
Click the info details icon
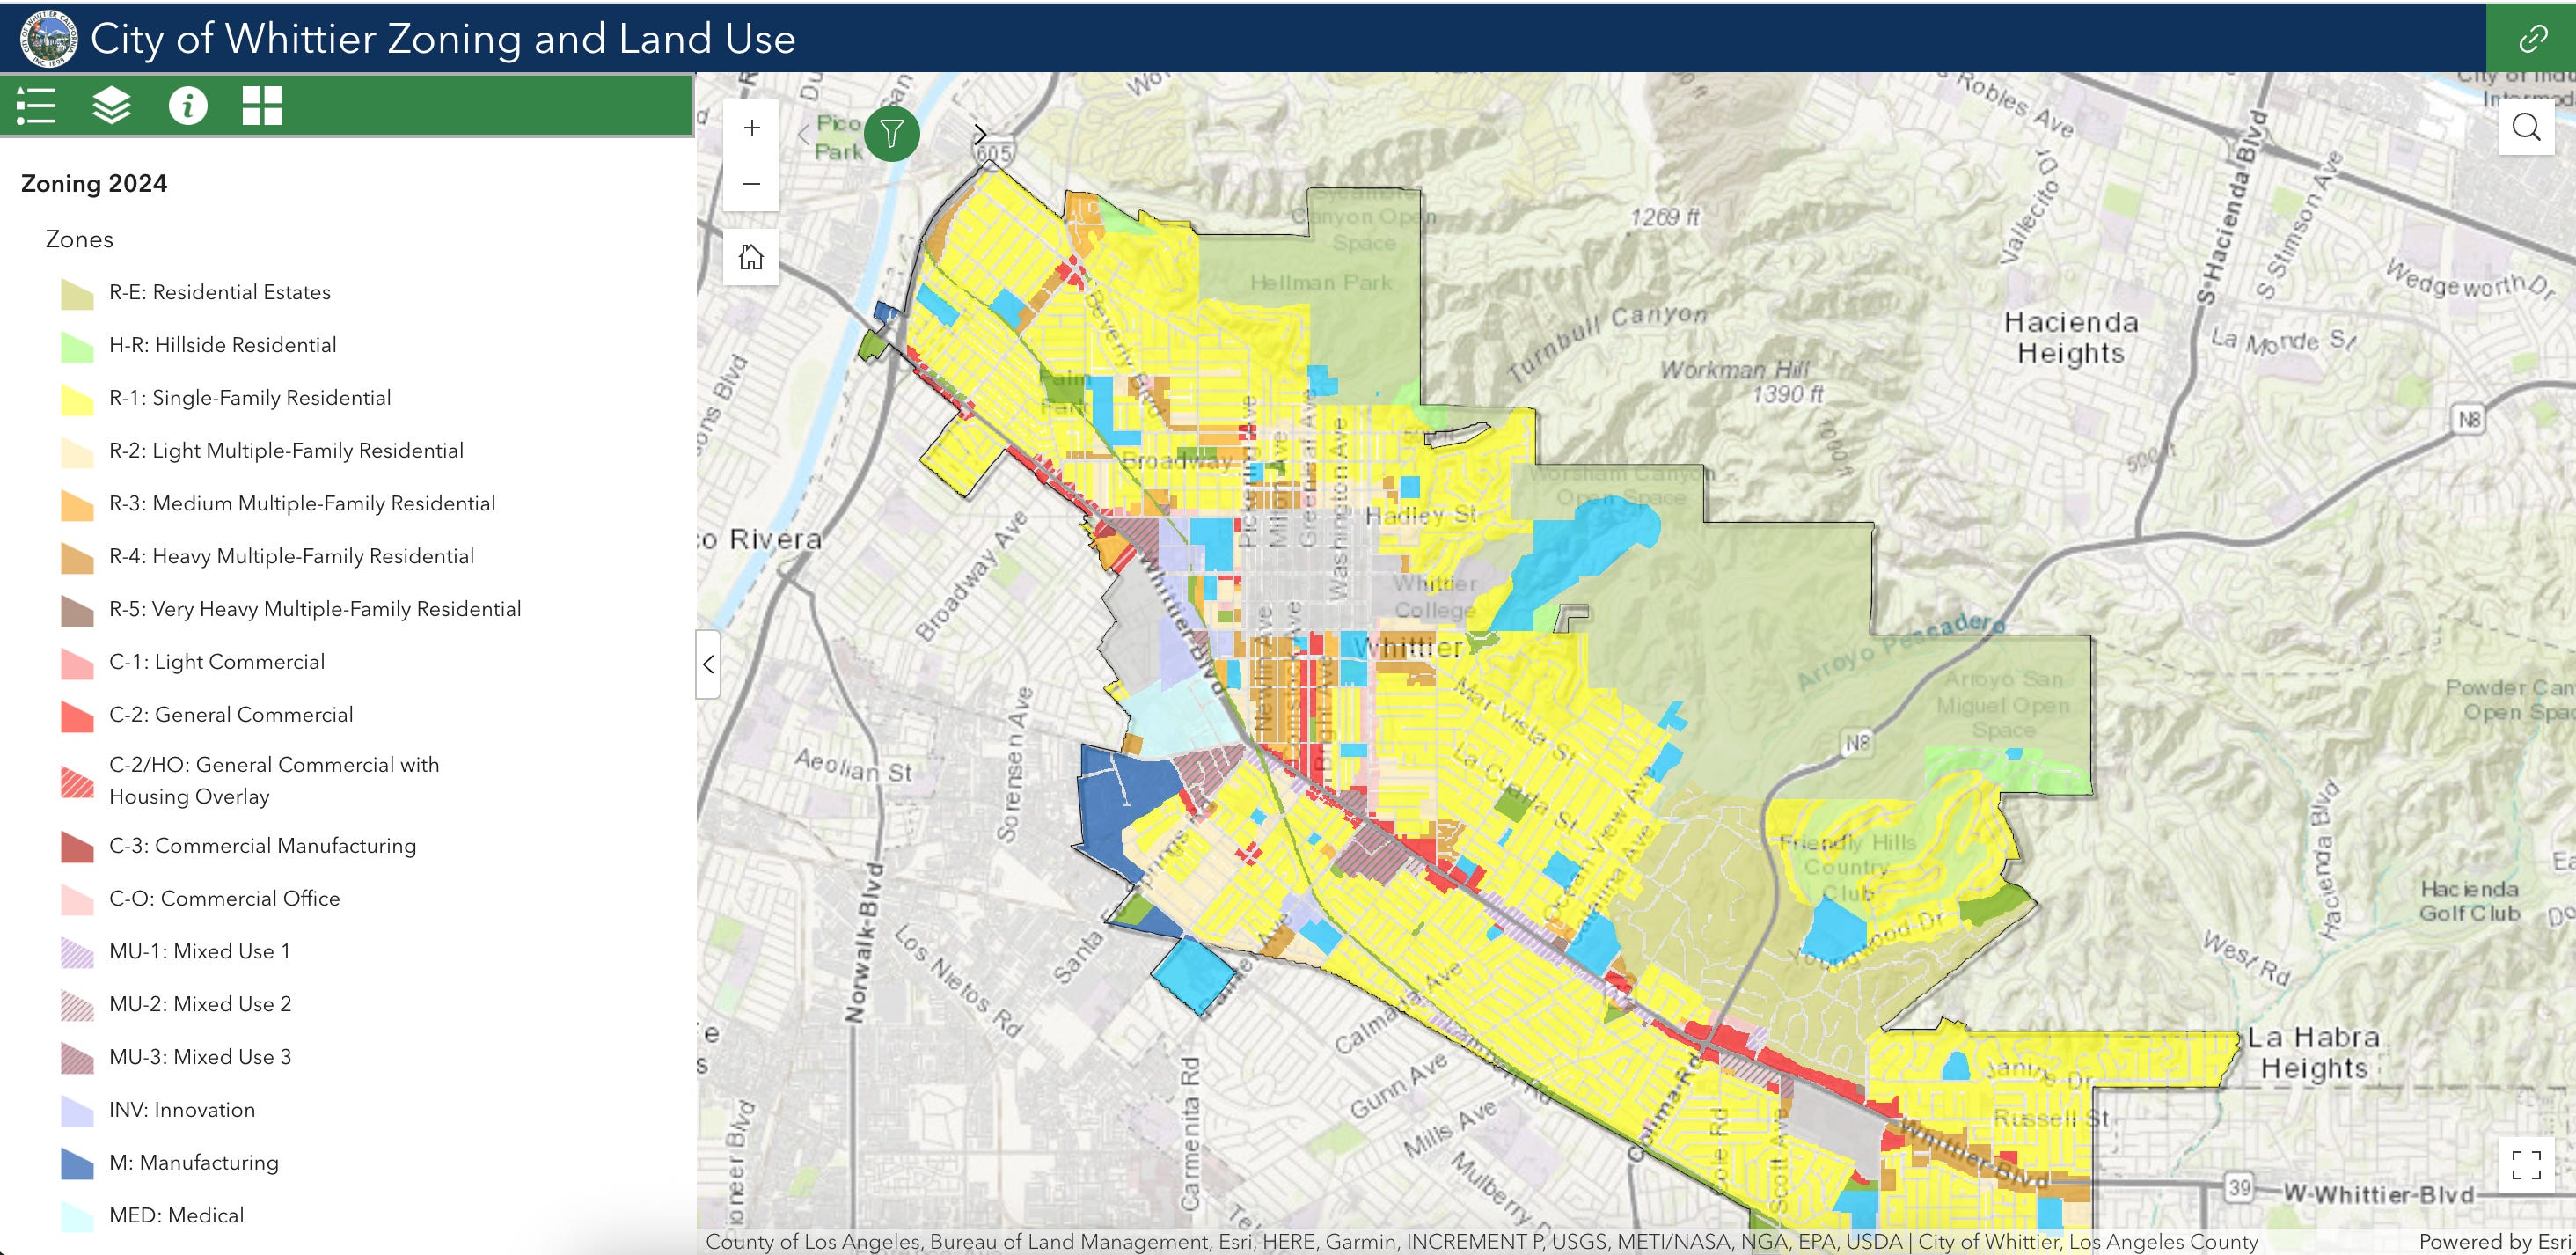point(188,105)
